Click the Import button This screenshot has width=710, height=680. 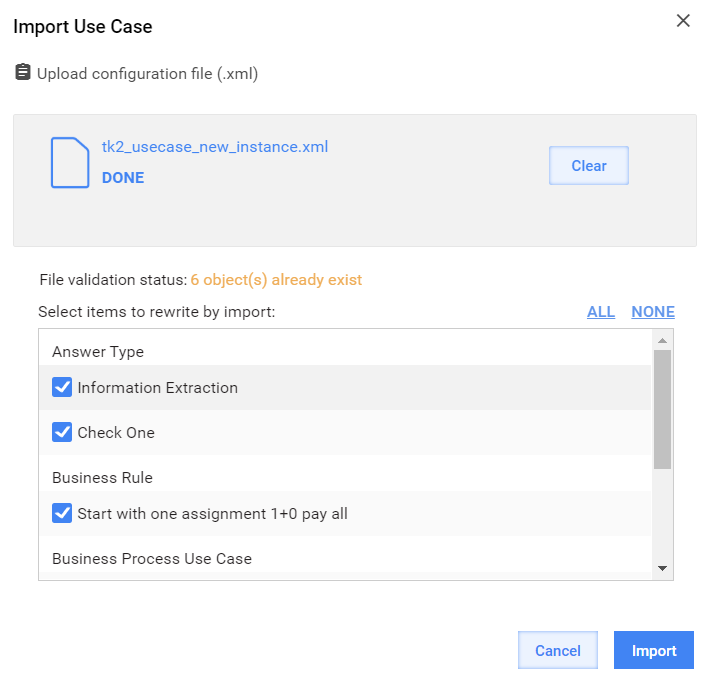pos(654,650)
